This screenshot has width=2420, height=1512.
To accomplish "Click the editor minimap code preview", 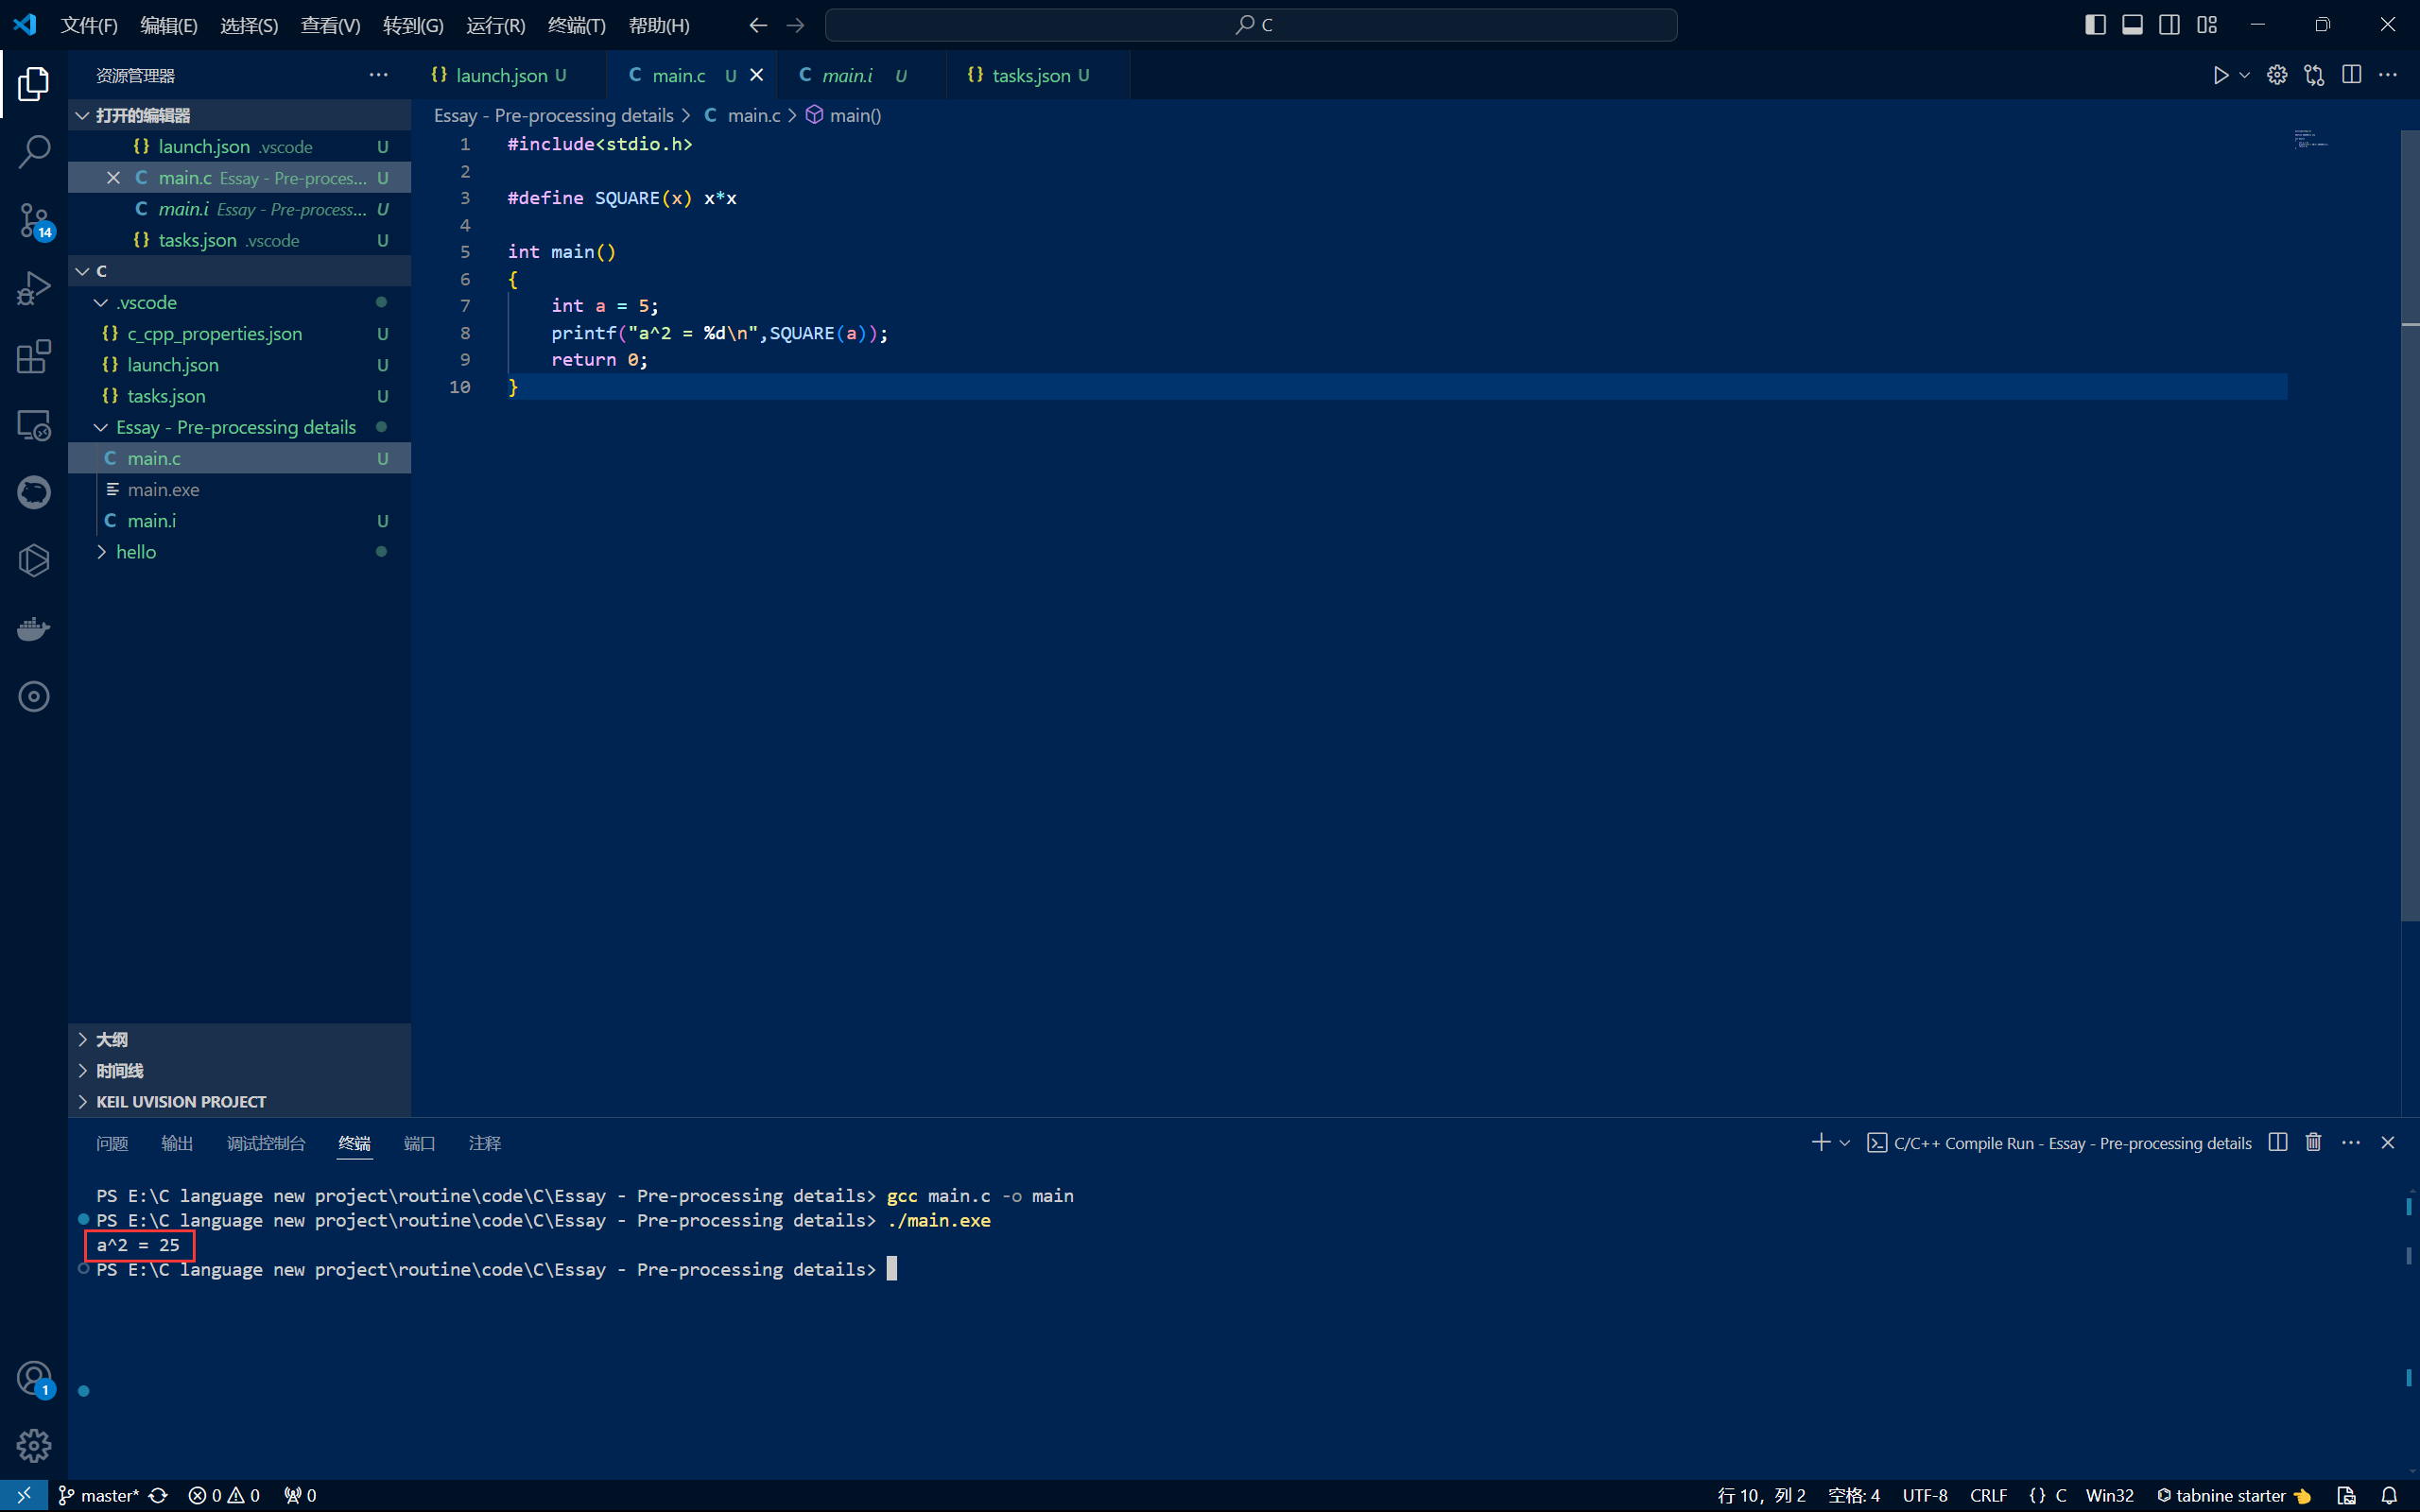I will (2311, 139).
